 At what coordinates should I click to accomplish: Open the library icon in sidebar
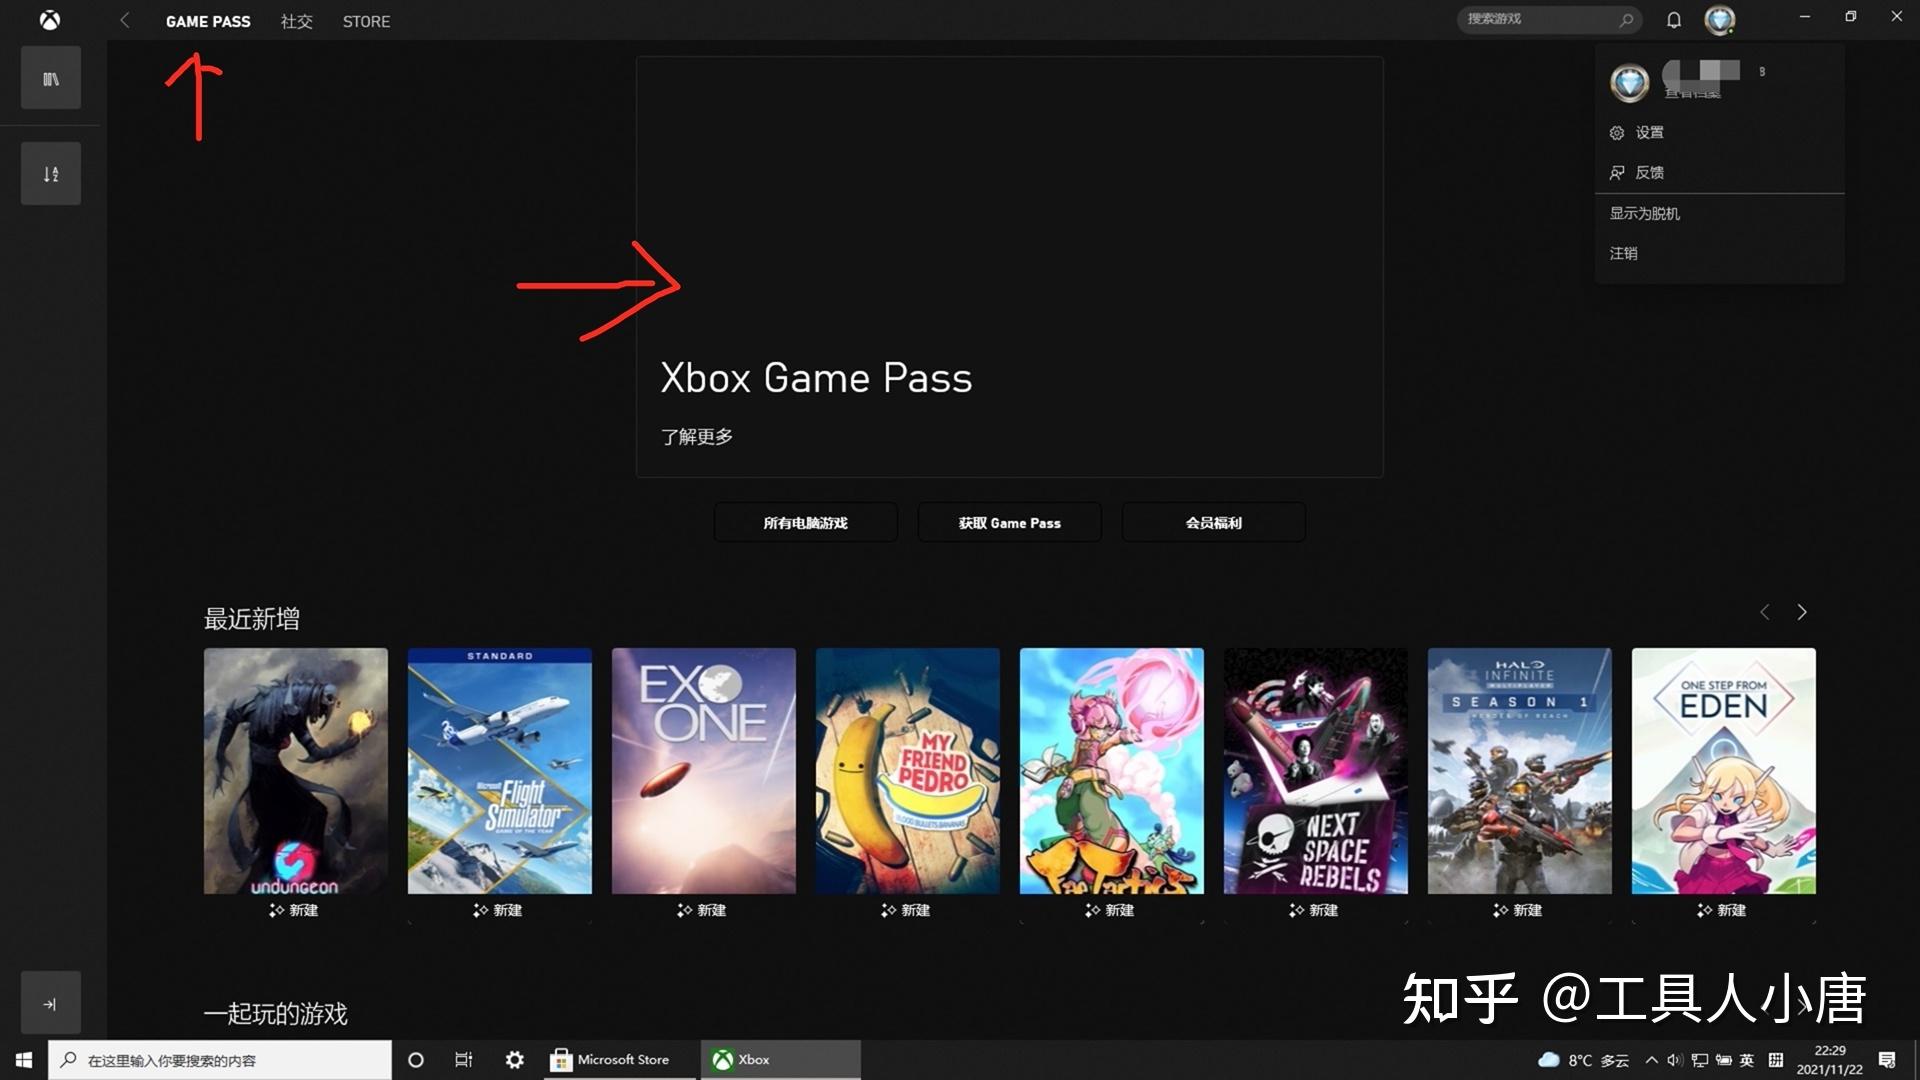tap(51, 79)
